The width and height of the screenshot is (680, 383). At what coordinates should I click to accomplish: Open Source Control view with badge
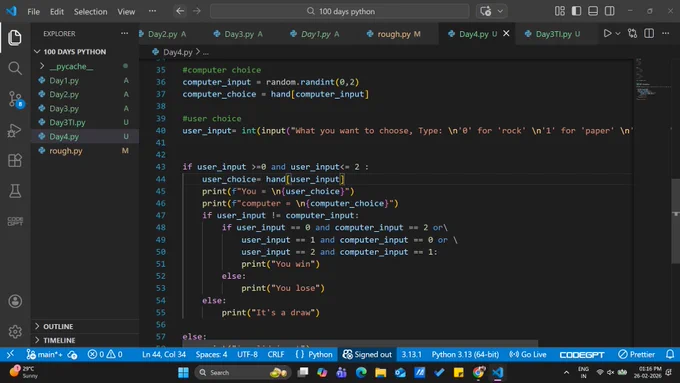tap(16, 99)
